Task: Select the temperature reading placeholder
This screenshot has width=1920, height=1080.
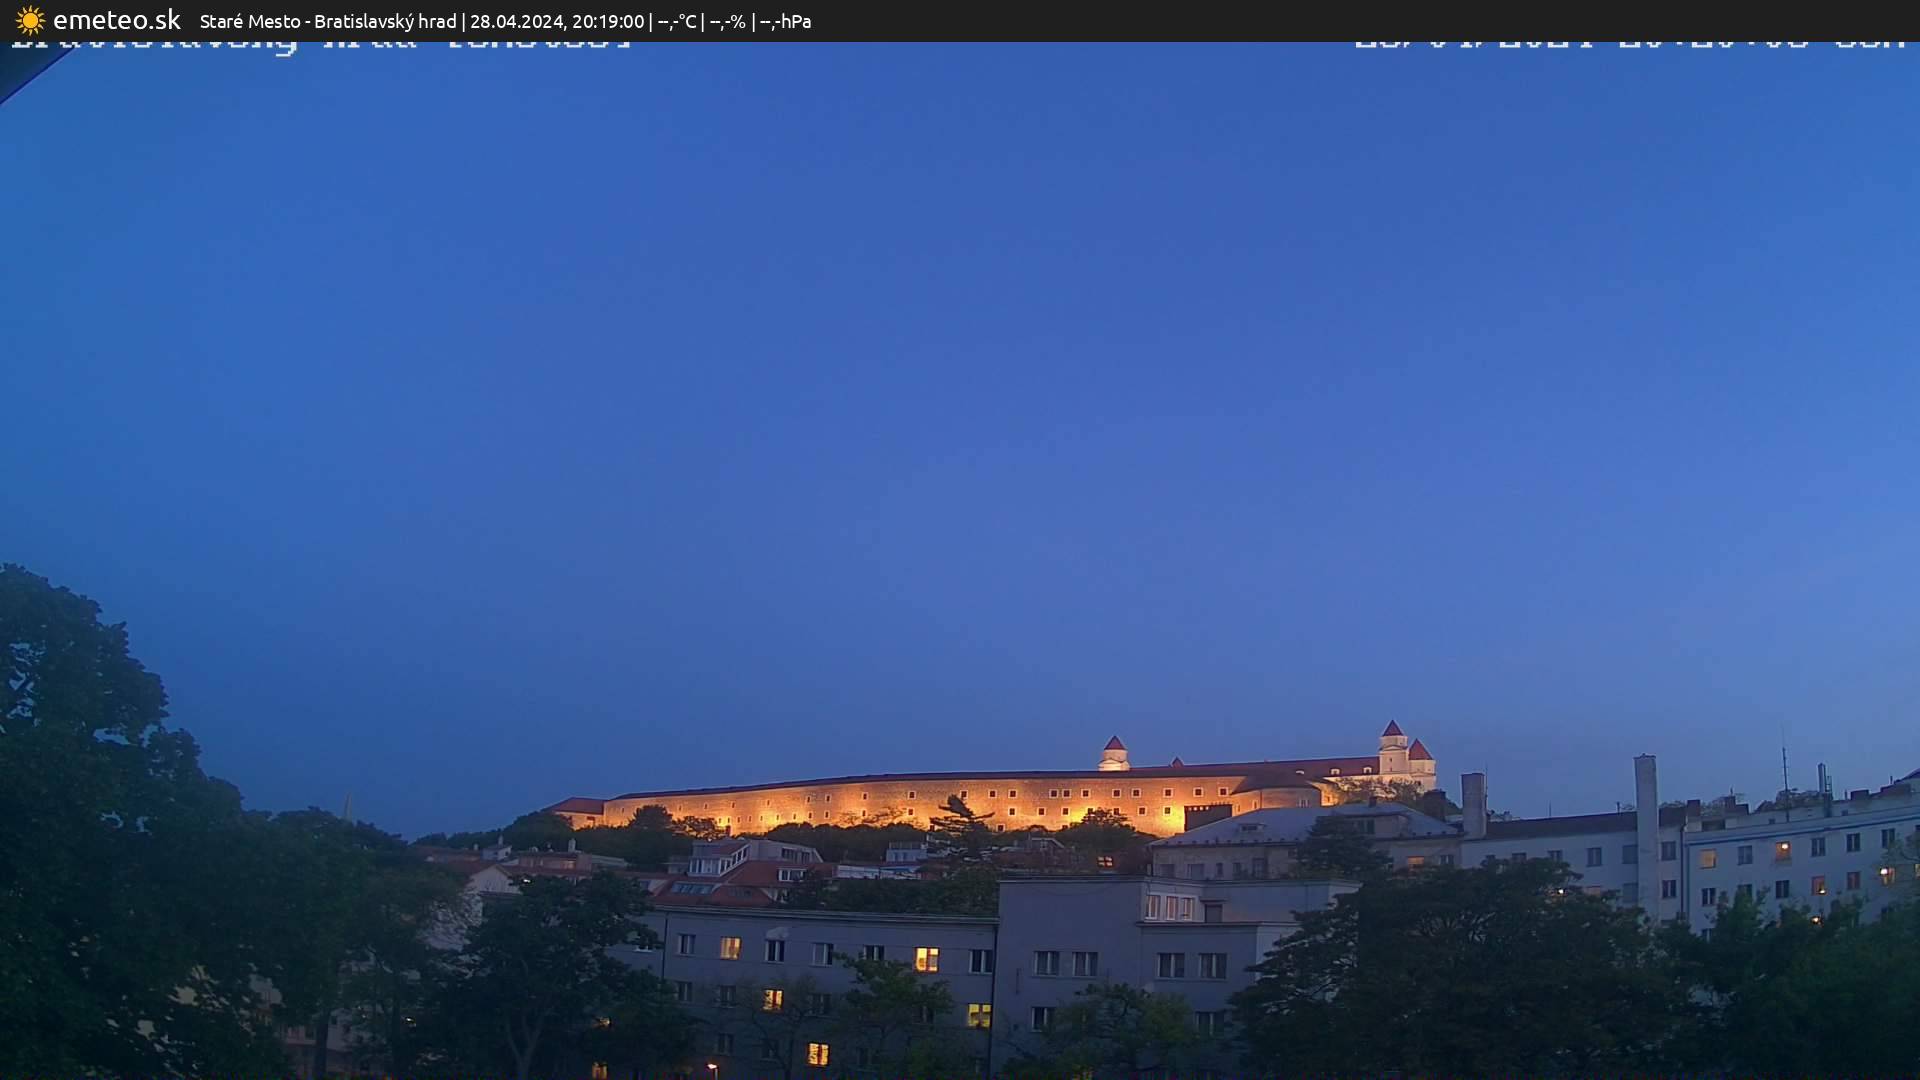Action: [680, 20]
